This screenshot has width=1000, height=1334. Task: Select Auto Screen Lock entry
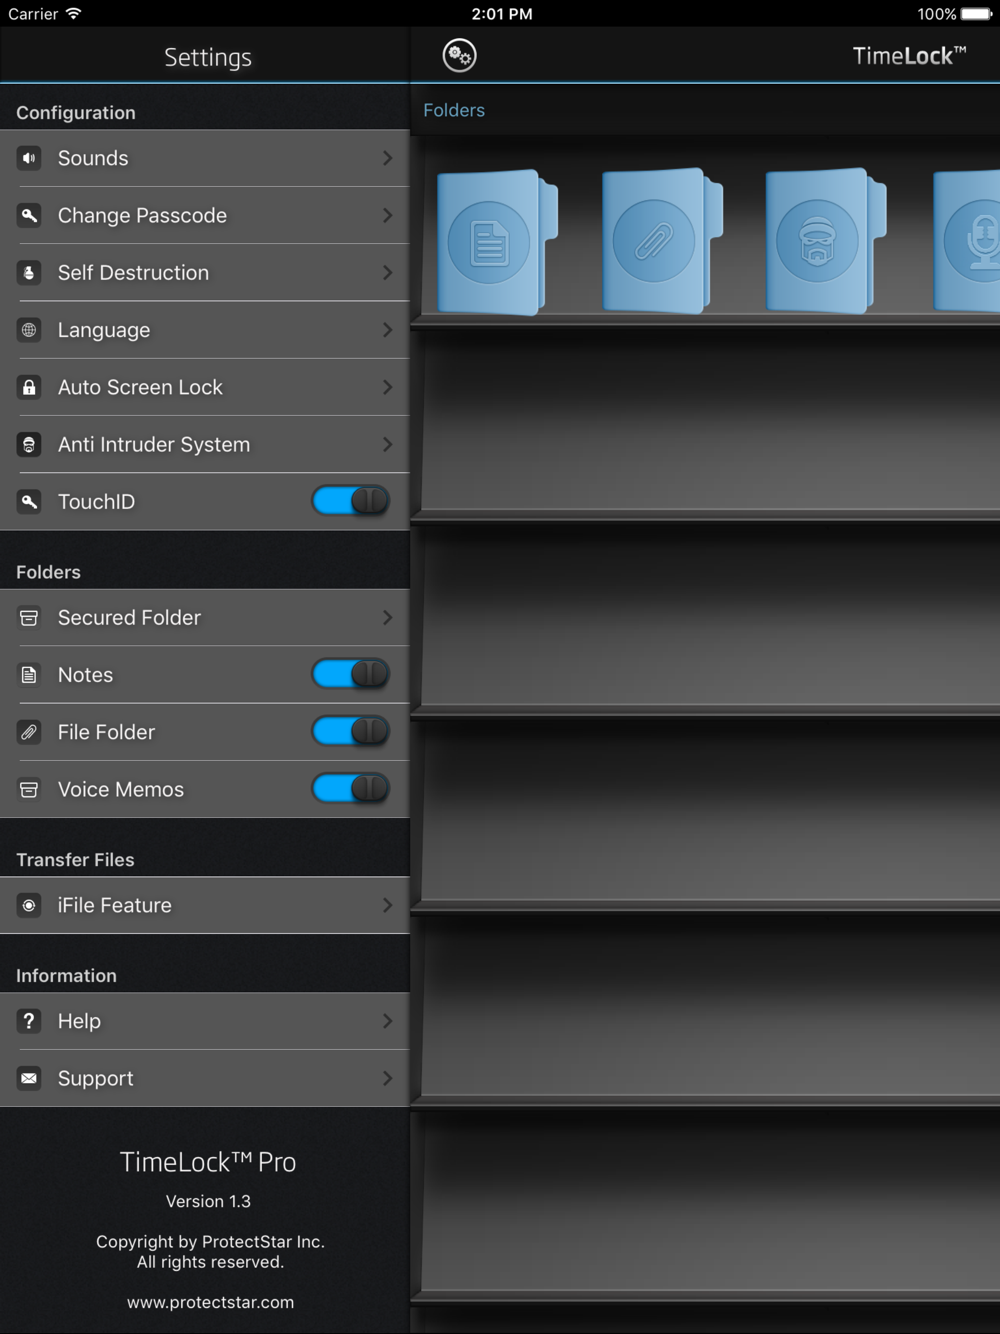tap(140, 387)
